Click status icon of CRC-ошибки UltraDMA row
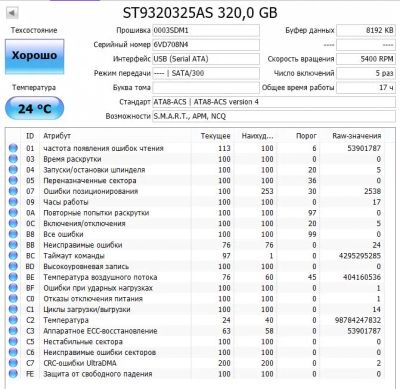This screenshot has height=389, width=400. 13,363
